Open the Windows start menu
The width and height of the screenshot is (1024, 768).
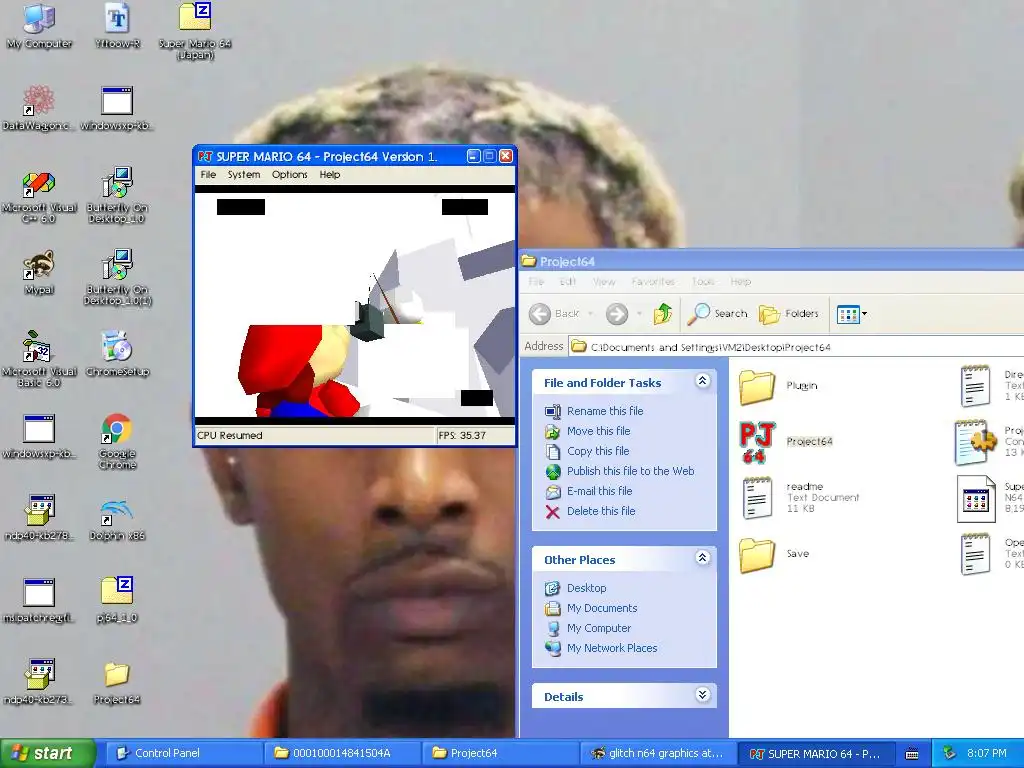pyautogui.click(x=47, y=753)
